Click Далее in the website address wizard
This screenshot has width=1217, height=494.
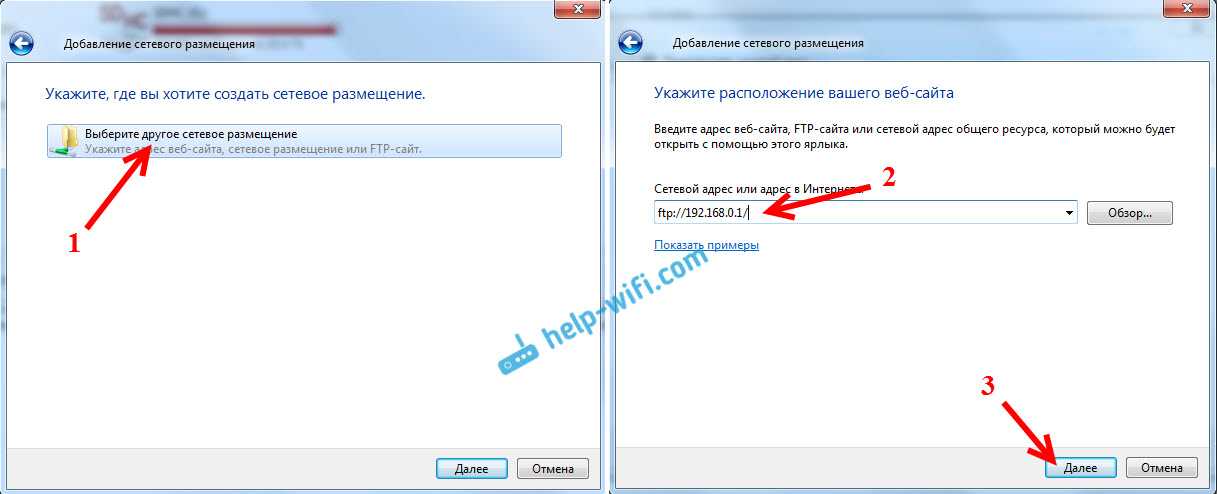pyautogui.click(x=1080, y=467)
